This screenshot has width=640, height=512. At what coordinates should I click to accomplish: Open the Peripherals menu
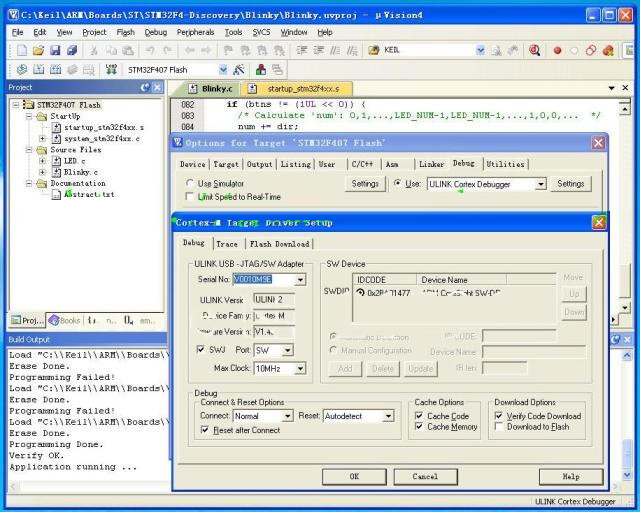(195, 32)
